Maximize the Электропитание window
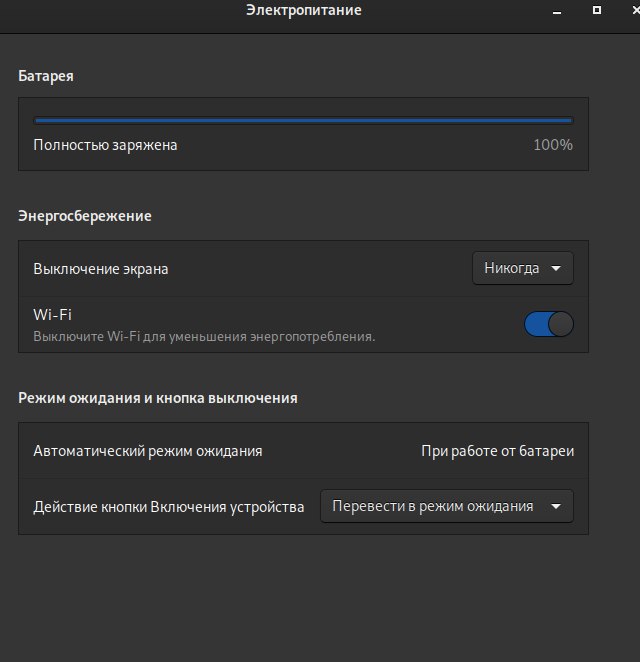The height and width of the screenshot is (662, 640). coord(597,10)
